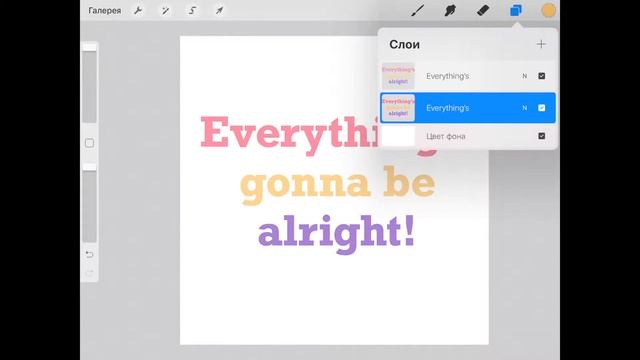
Task: Close the Layers panel via layers icon
Action: (x=516, y=11)
